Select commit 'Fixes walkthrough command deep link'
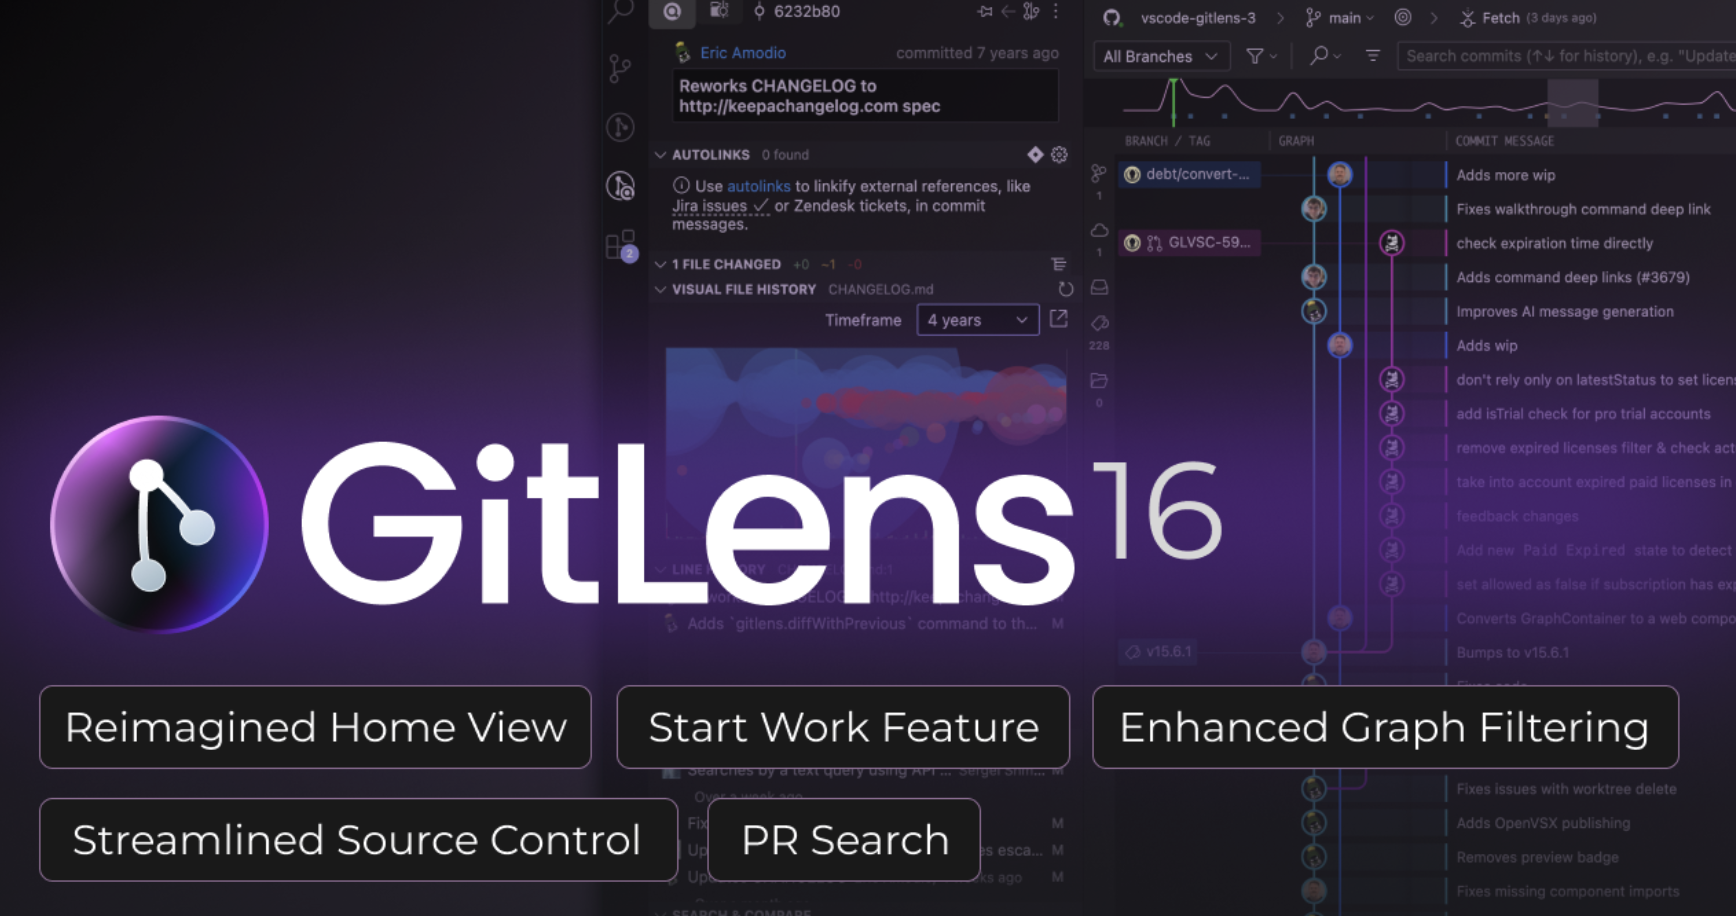Screen dimensions: 1736x916 1583,209
